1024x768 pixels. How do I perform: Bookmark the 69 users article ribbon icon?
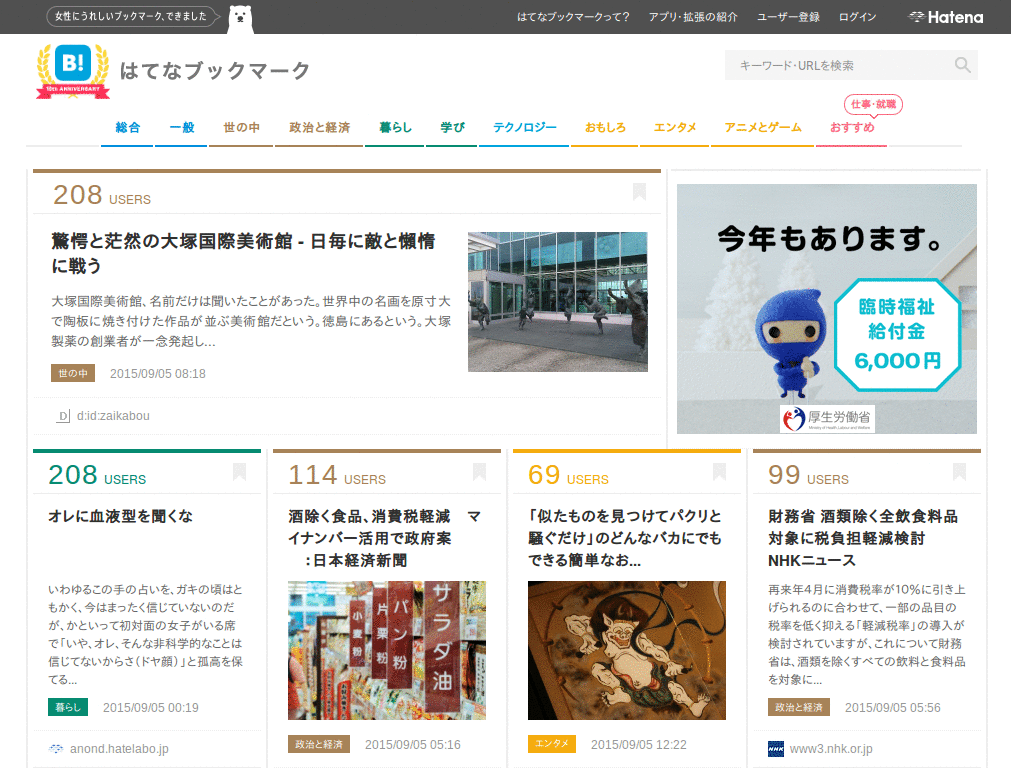tap(720, 472)
